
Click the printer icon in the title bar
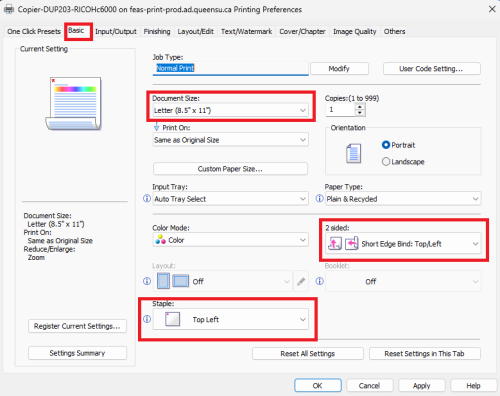coord(9,9)
